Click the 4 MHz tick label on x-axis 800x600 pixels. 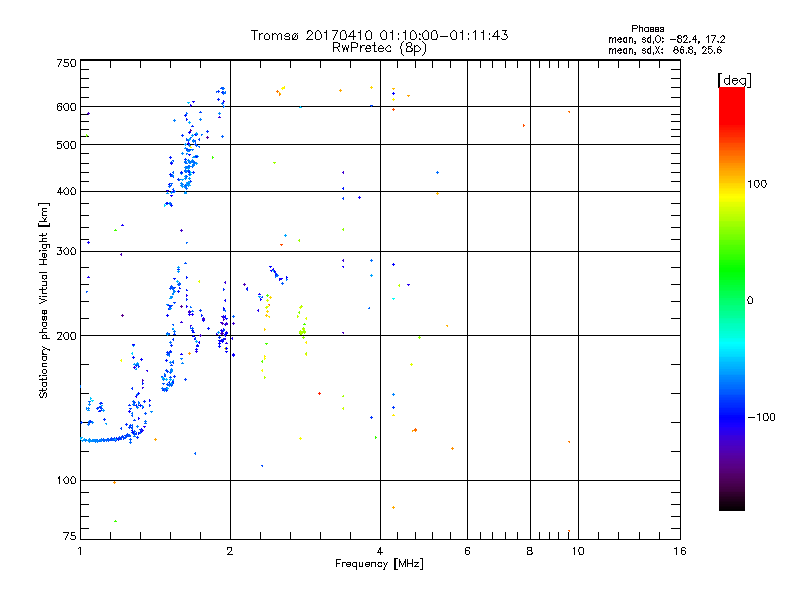[380, 551]
